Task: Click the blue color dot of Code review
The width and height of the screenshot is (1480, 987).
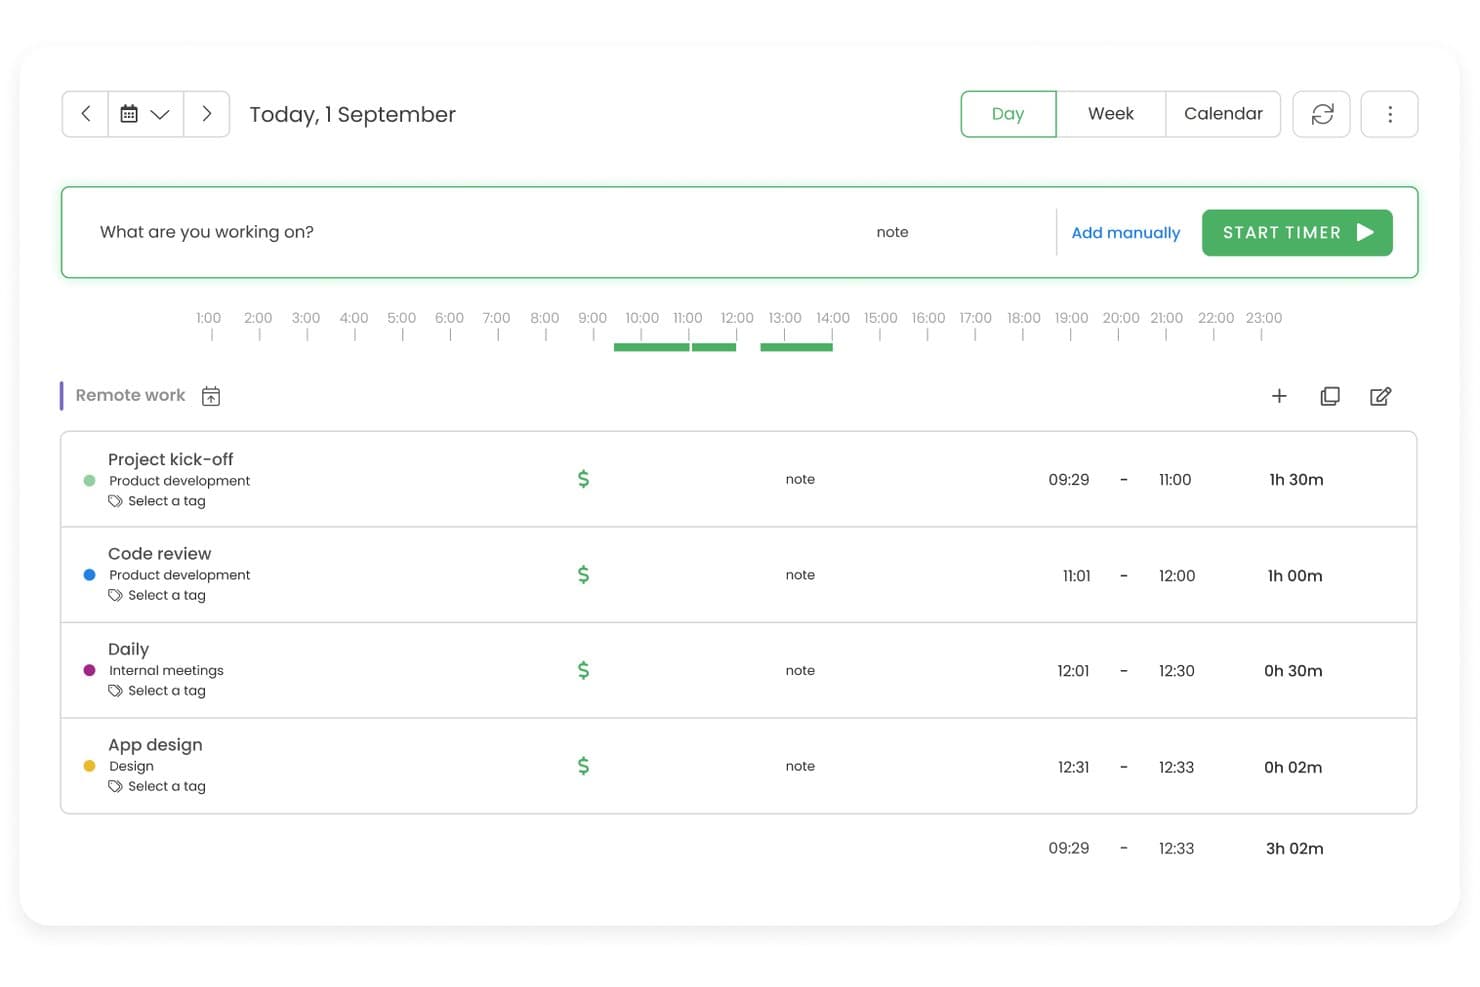Action: coord(89,575)
